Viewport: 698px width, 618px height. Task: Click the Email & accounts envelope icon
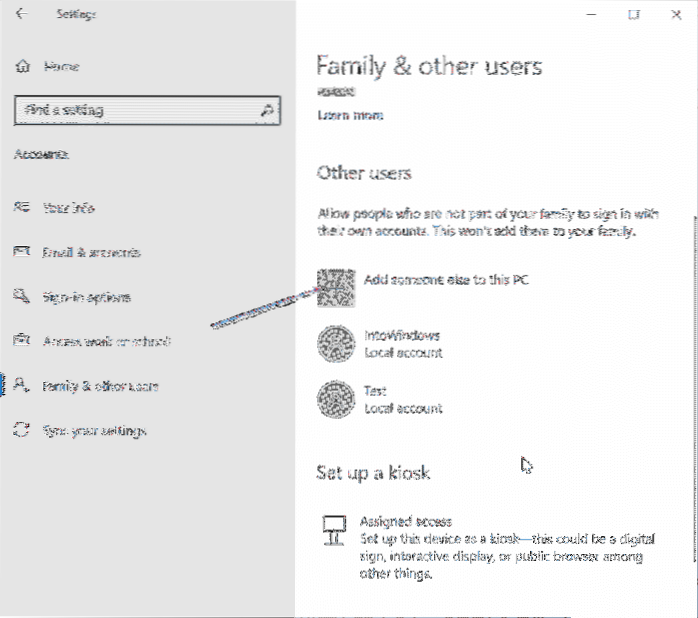(22, 253)
